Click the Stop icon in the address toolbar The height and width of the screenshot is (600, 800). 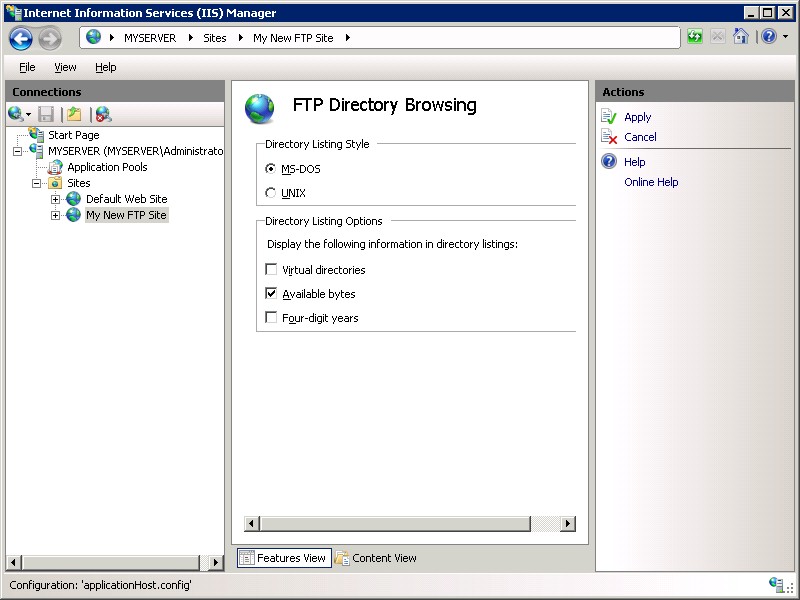[x=717, y=36]
